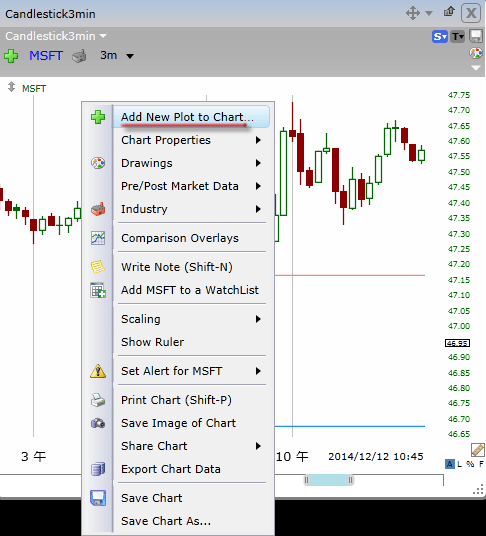Open the gray T dropdown button
This screenshot has height=536, width=486.
pos(458,36)
